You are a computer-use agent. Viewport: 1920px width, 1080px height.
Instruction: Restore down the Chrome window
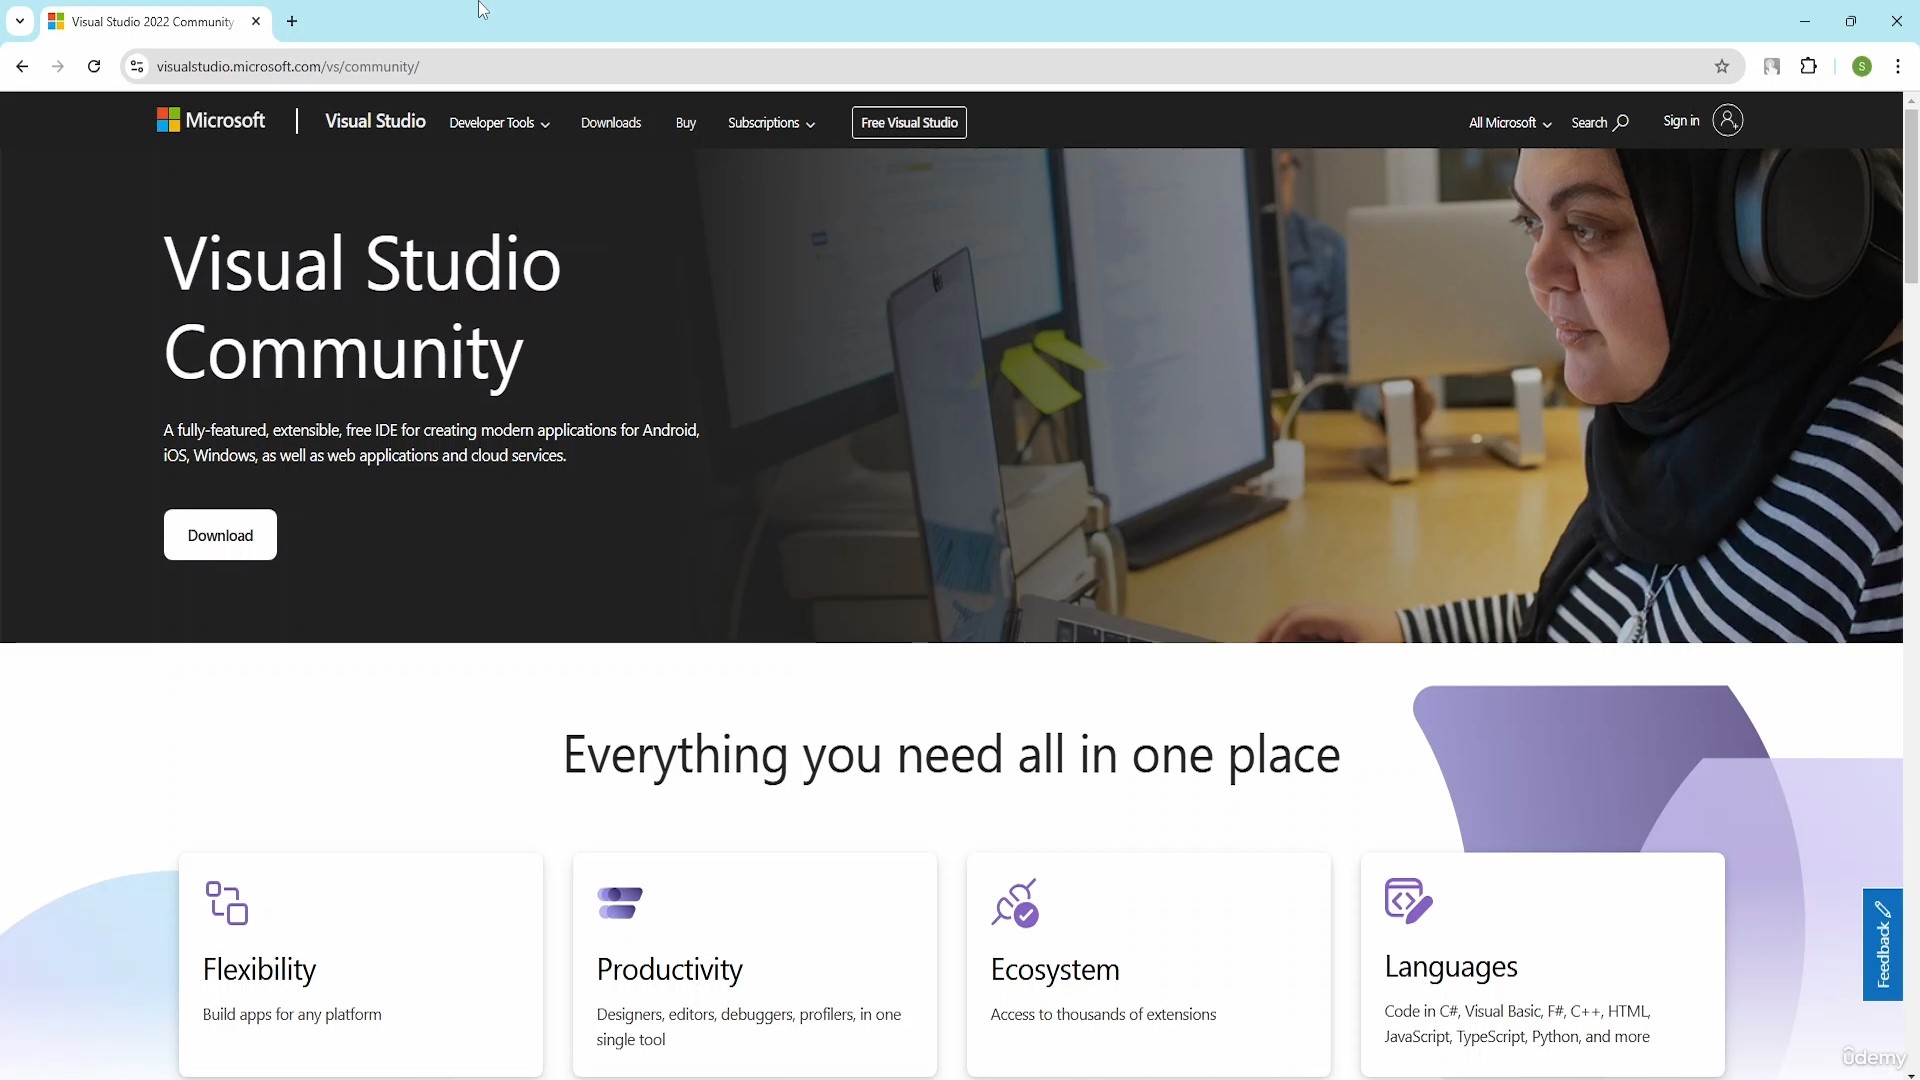click(1851, 21)
